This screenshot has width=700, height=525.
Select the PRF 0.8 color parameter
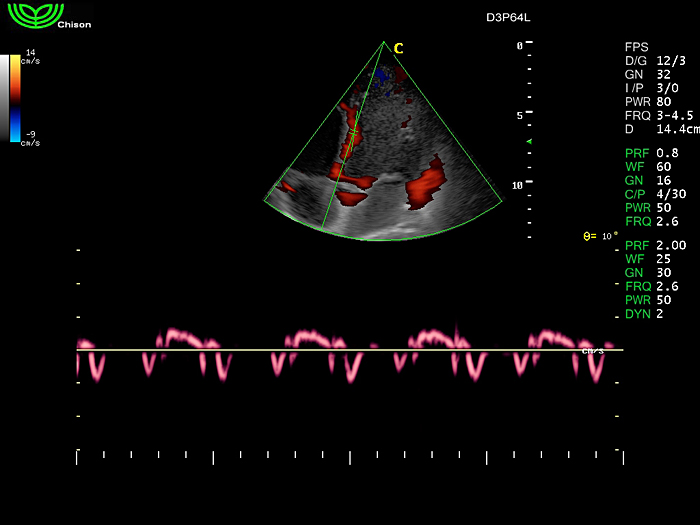click(651, 152)
